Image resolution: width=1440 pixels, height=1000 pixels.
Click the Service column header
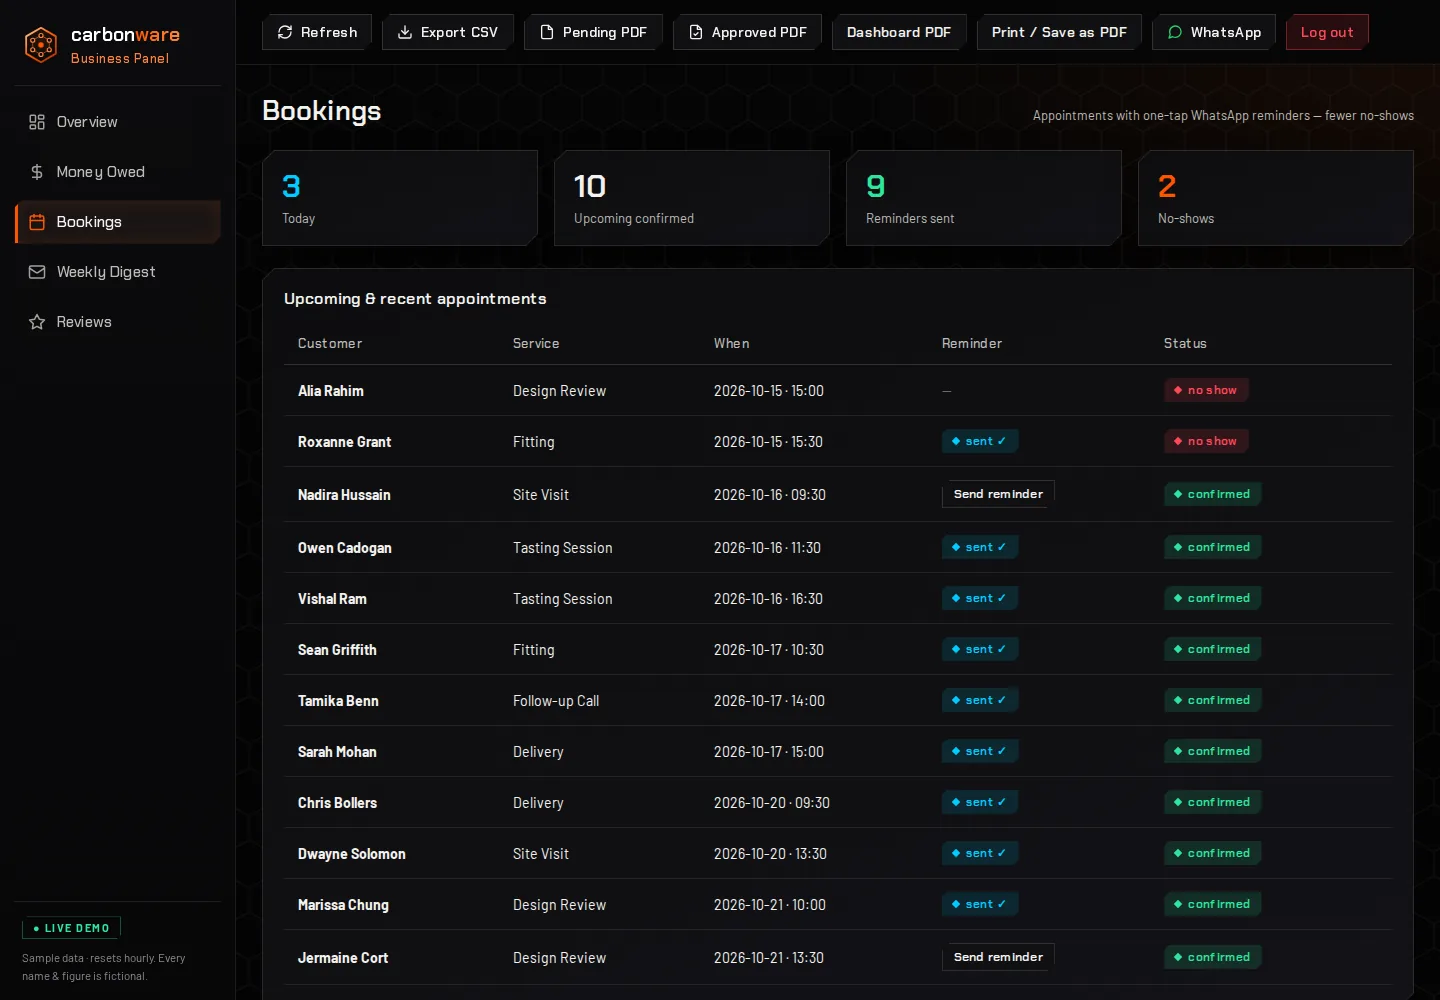536,343
